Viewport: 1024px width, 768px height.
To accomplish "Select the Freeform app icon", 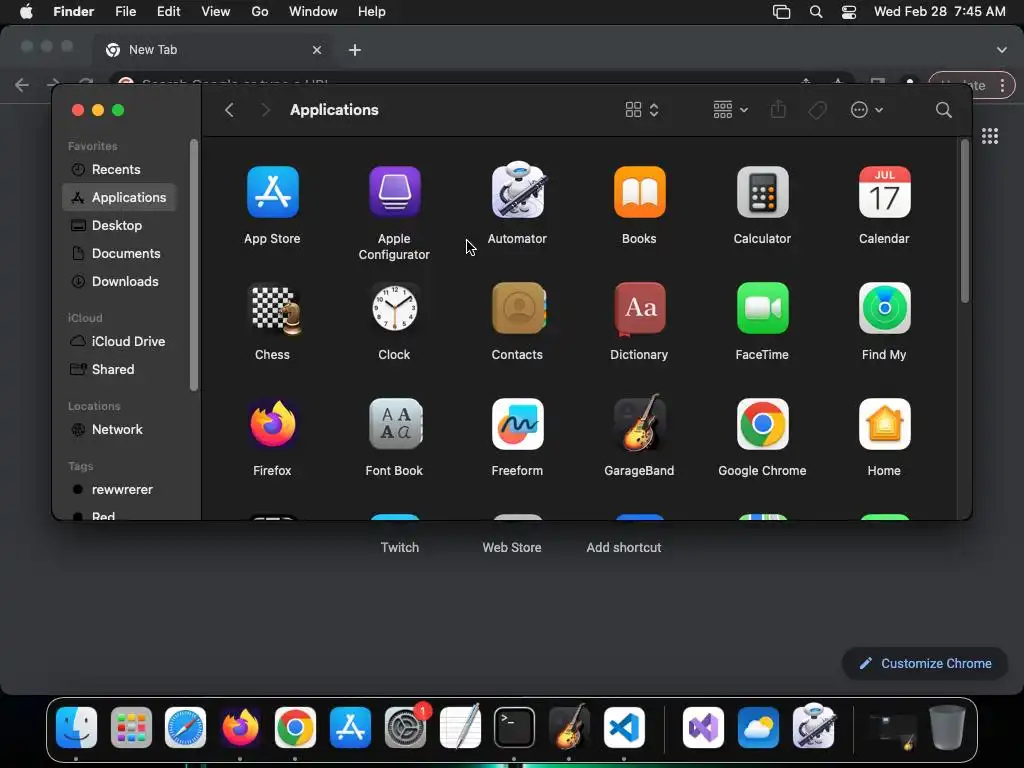I will point(517,424).
